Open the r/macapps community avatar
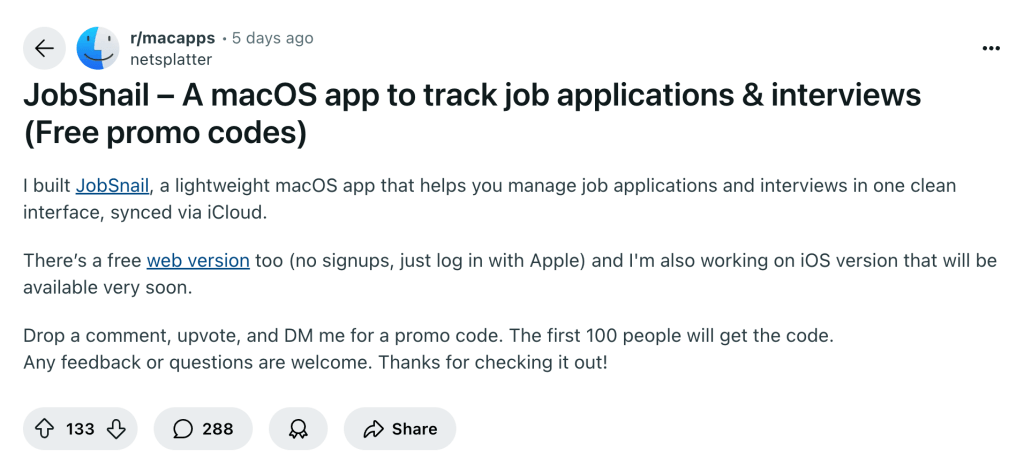This screenshot has width=1024, height=464. (98, 48)
